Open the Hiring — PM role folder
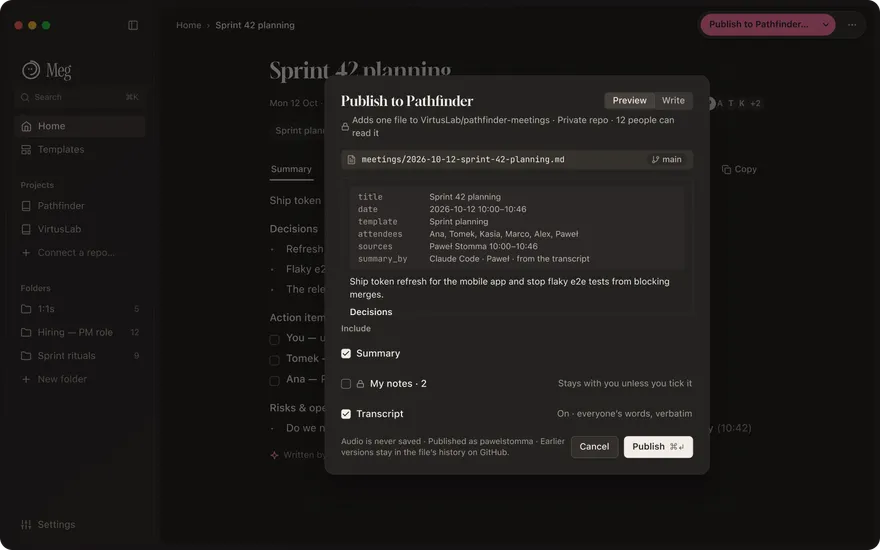 coord(80,333)
